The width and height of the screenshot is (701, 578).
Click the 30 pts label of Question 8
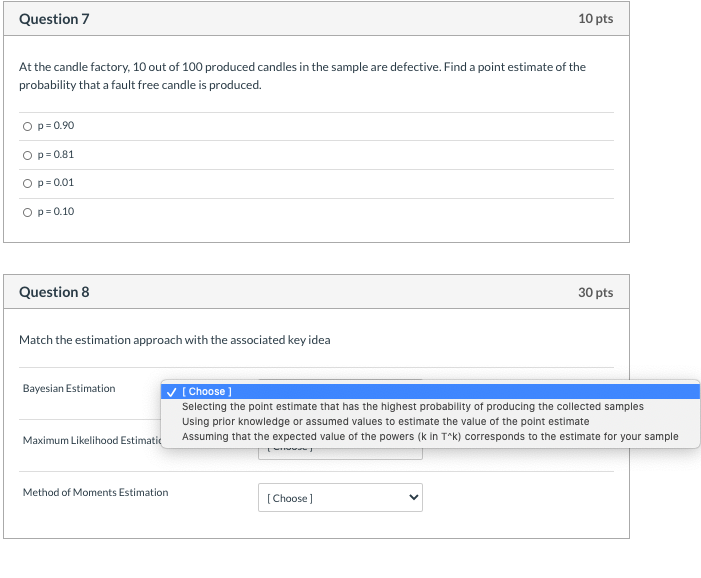tap(595, 292)
